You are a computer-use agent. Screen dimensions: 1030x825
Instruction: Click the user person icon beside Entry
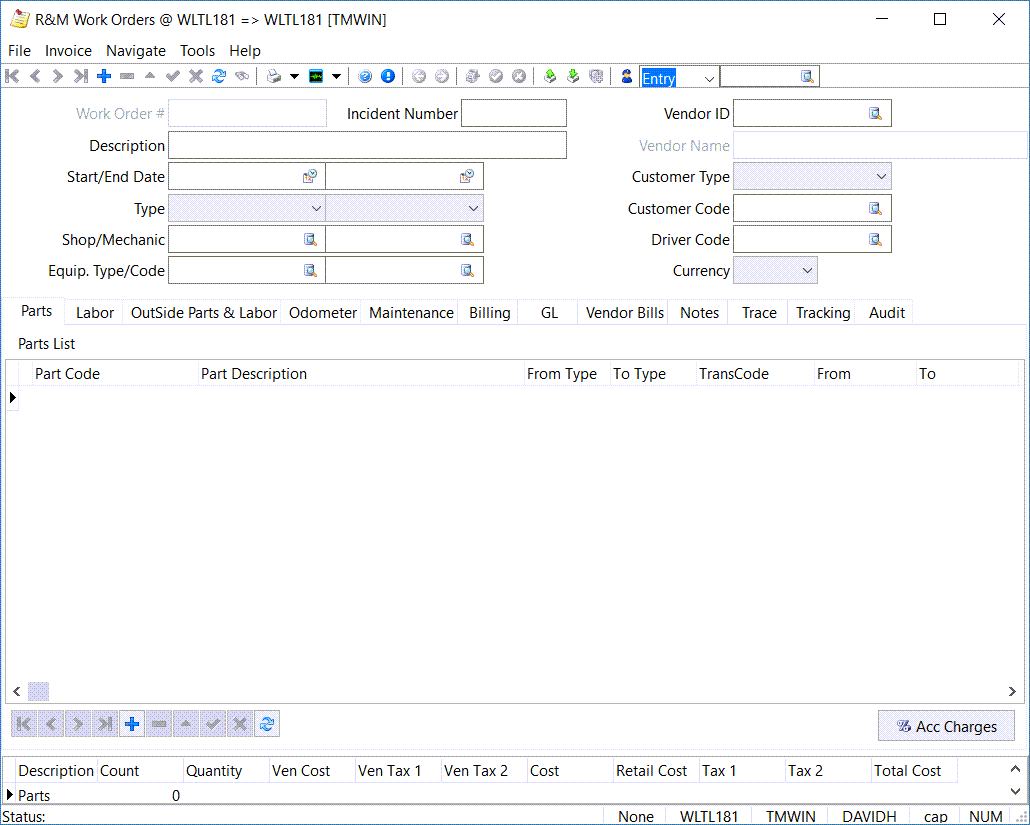point(627,76)
